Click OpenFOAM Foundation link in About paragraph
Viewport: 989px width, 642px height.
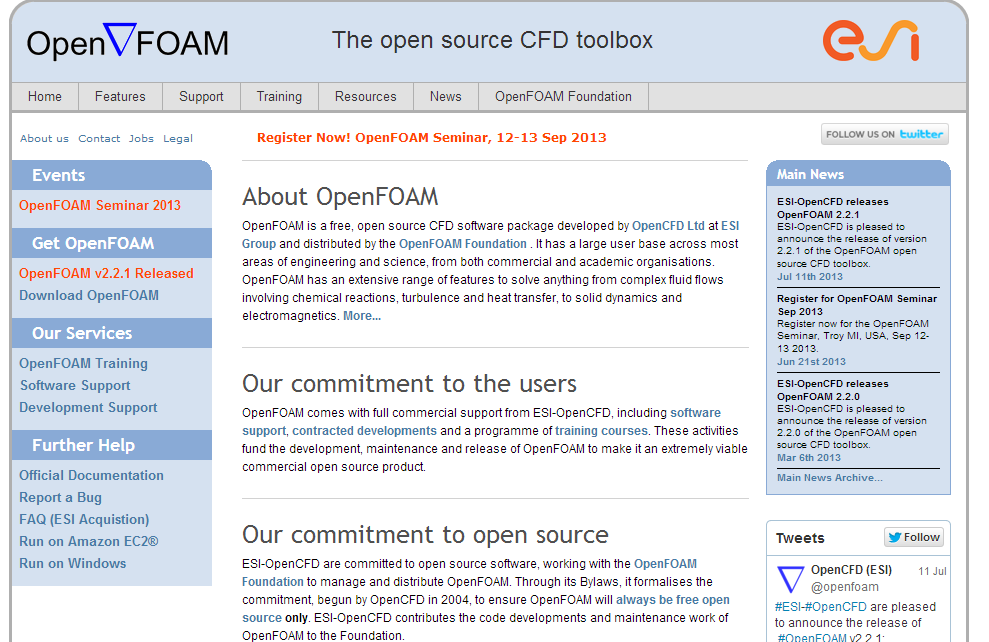(462, 244)
